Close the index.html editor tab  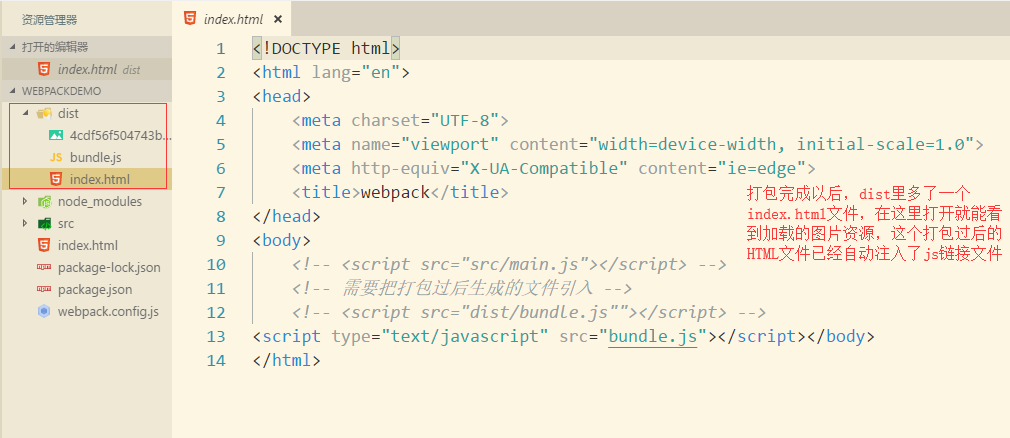click(278, 19)
